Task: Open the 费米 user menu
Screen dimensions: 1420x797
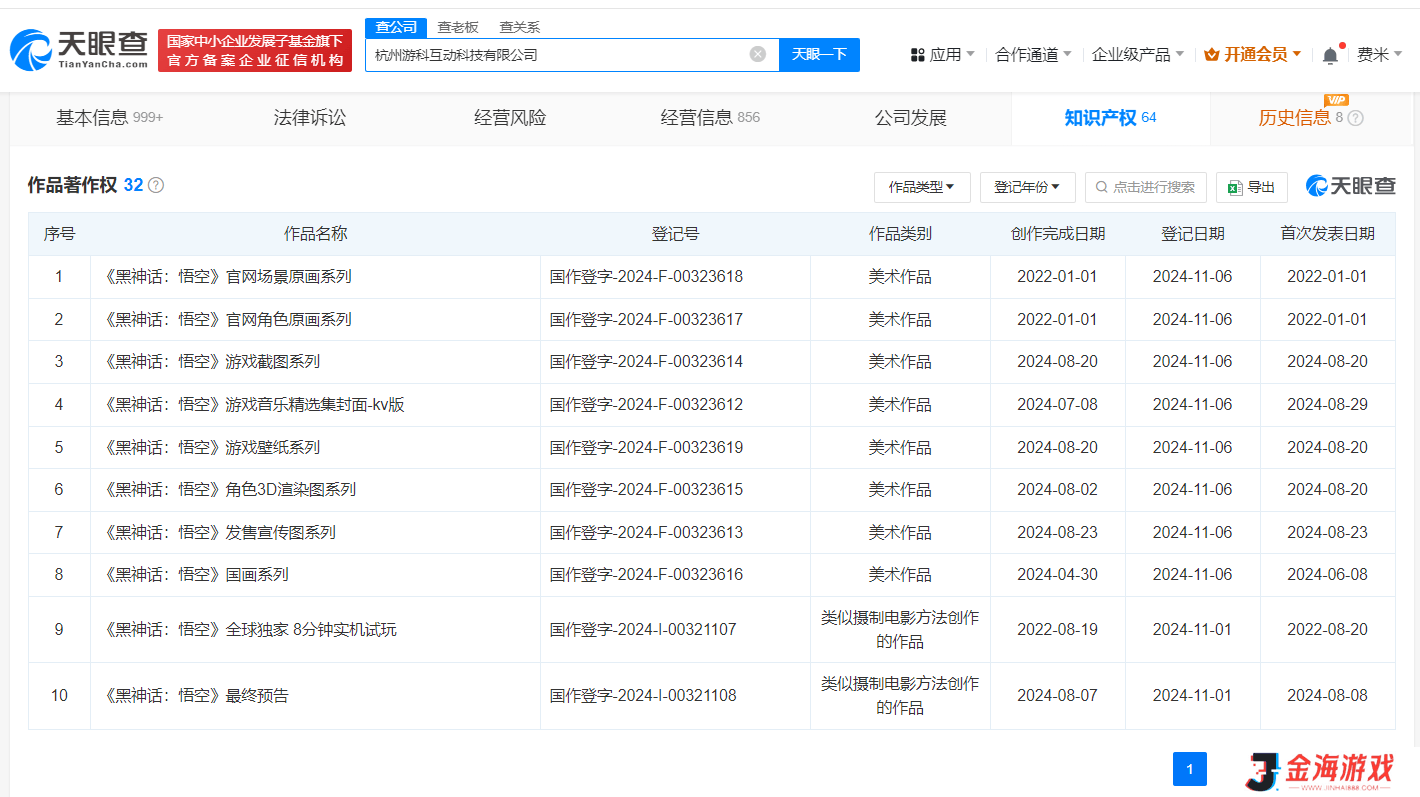Action: 1379,55
